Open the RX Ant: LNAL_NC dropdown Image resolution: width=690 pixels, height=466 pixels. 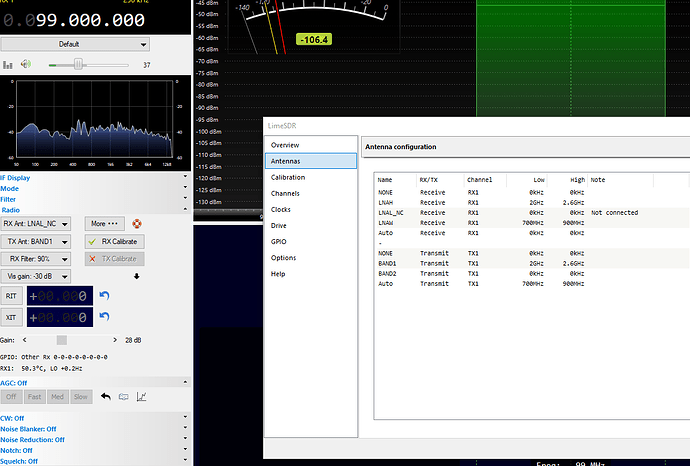pos(37,224)
